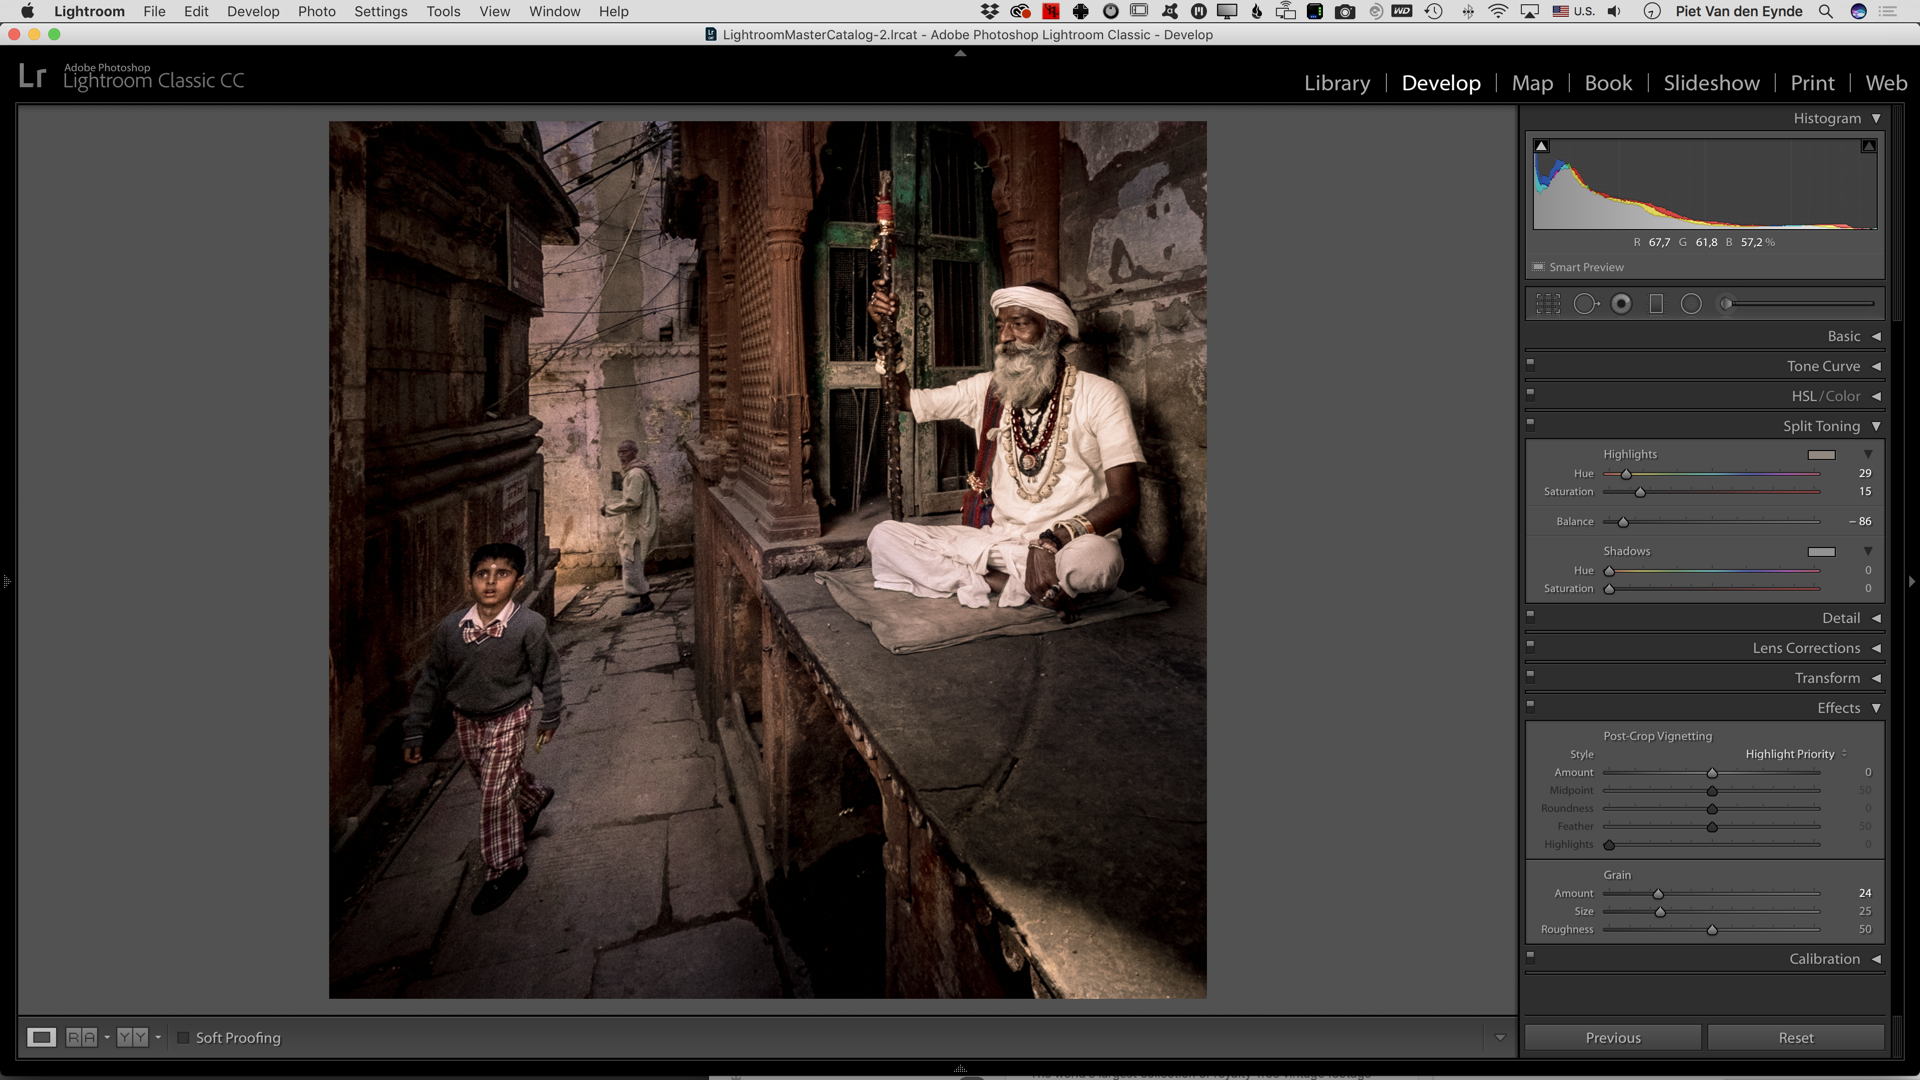Enable the Soft Proofing checkbox
The image size is (1920, 1080).
point(183,1038)
